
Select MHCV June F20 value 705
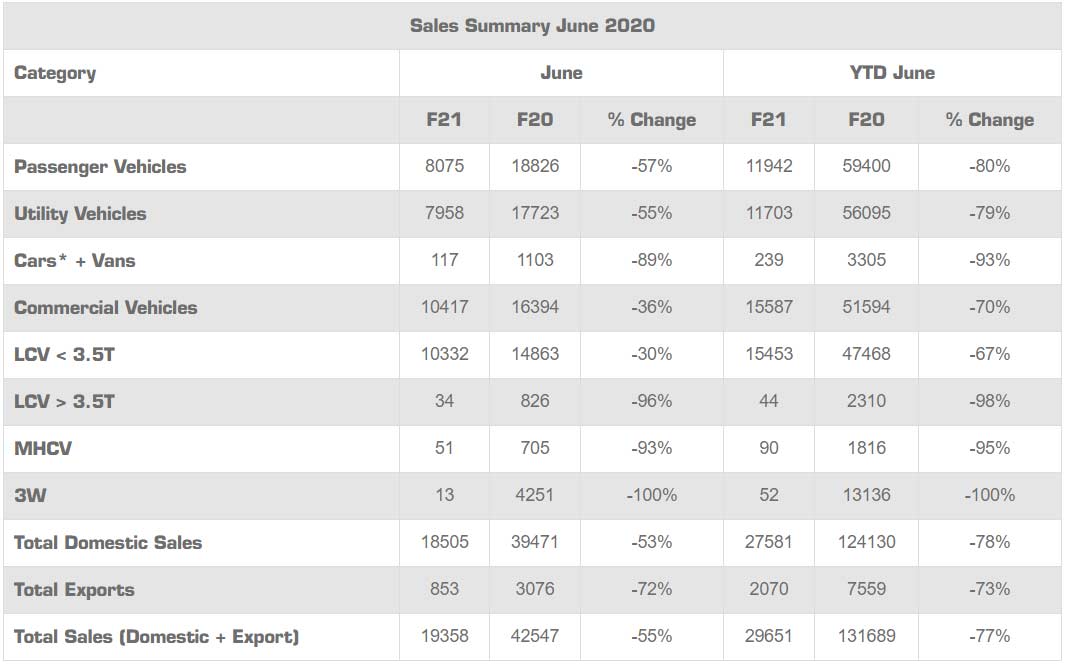pyautogui.click(x=535, y=449)
